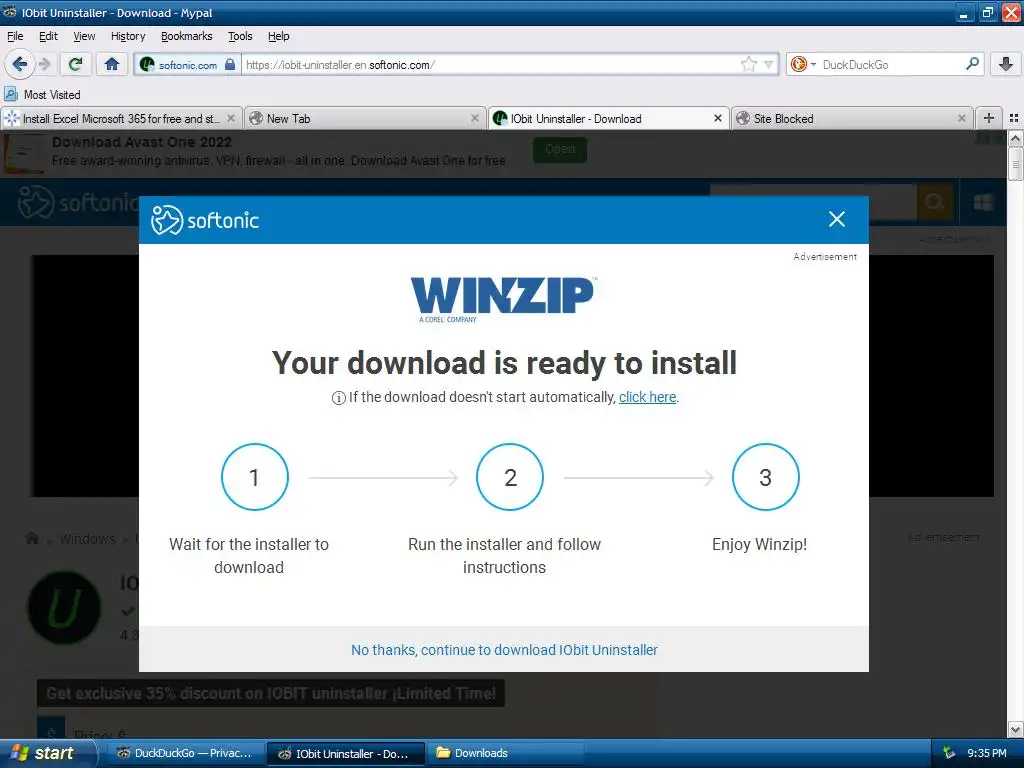The image size is (1024, 768).
Task: Click the search magnifier in the search box
Action: pyautogui.click(x=972, y=64)
